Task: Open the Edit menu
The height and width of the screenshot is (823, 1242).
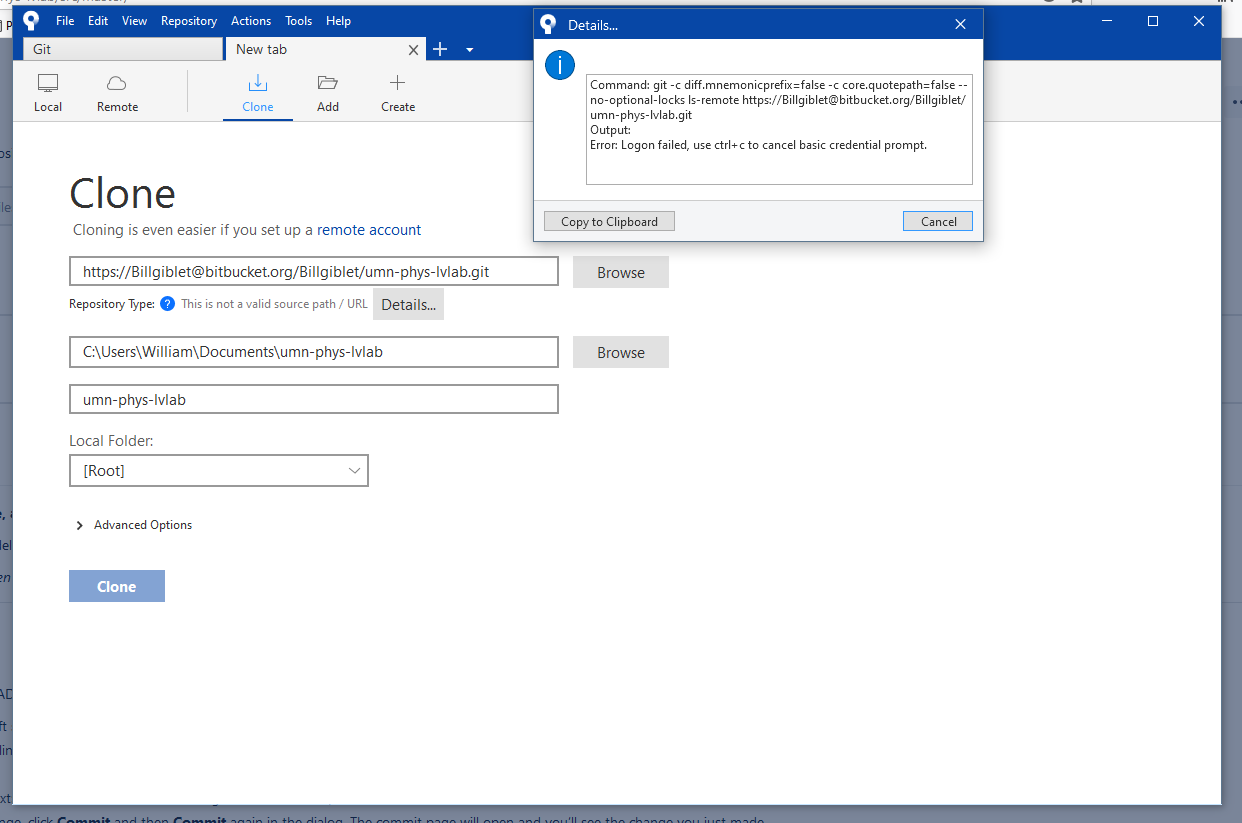Action: [x=98, y=20]
